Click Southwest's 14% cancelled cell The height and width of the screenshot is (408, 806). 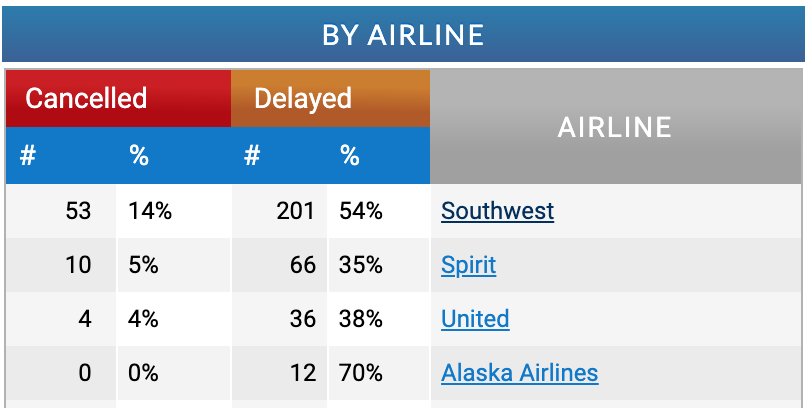150,211
